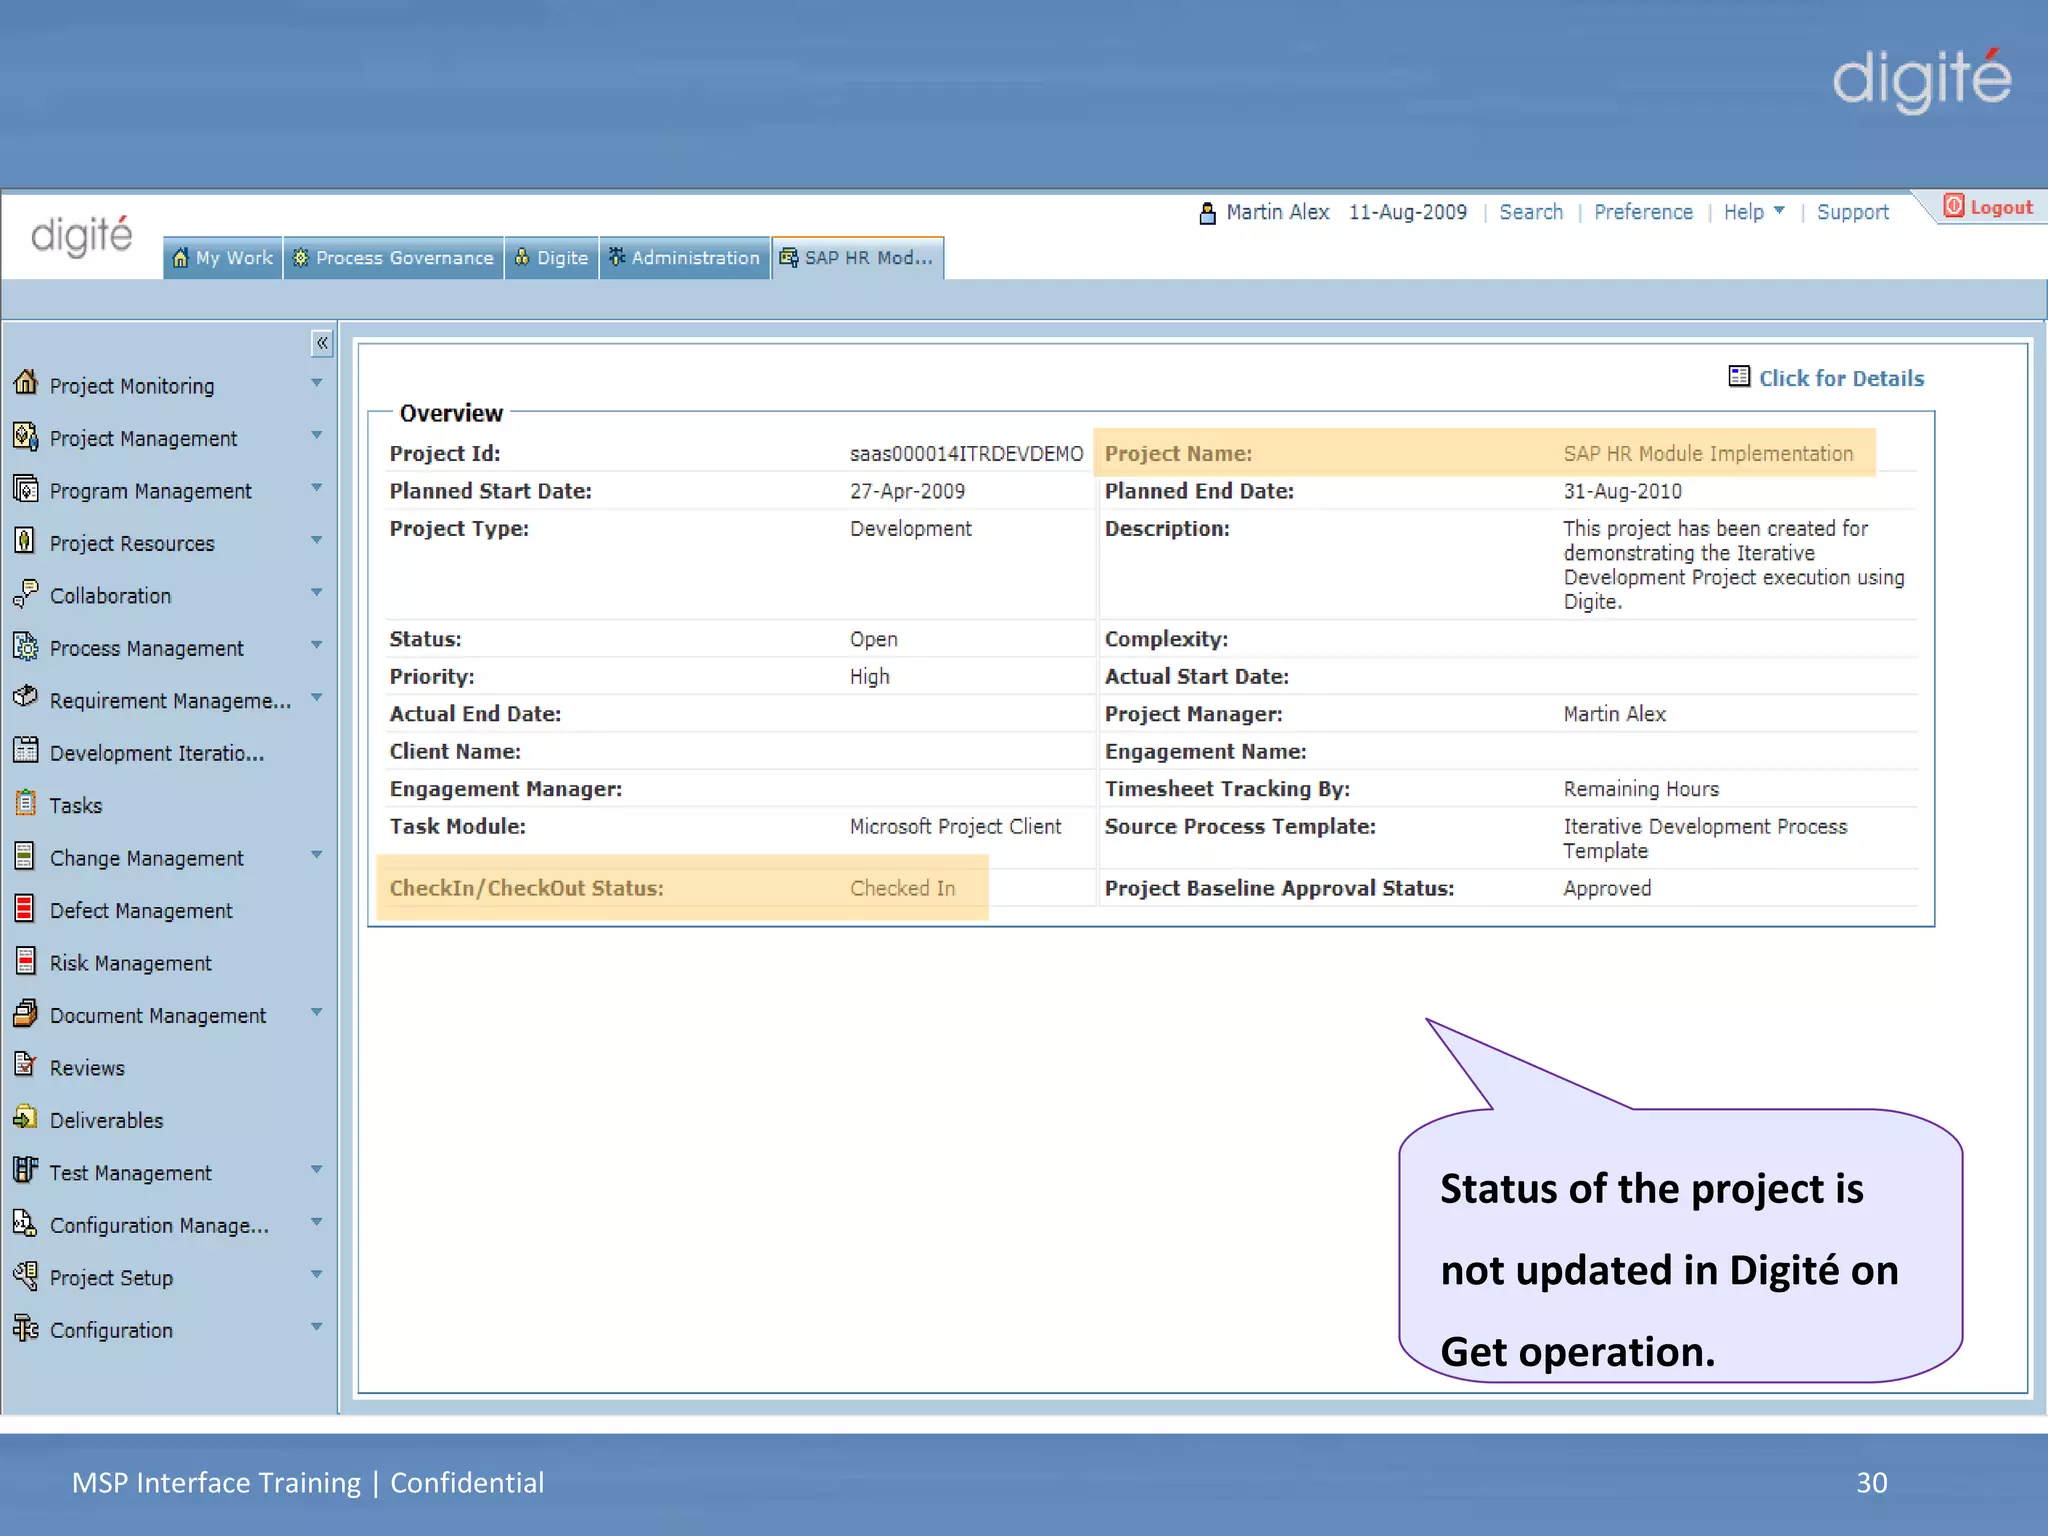Open the Preference link
The width and height of the screenshot is (2048, 1536).
[1643, 212]
